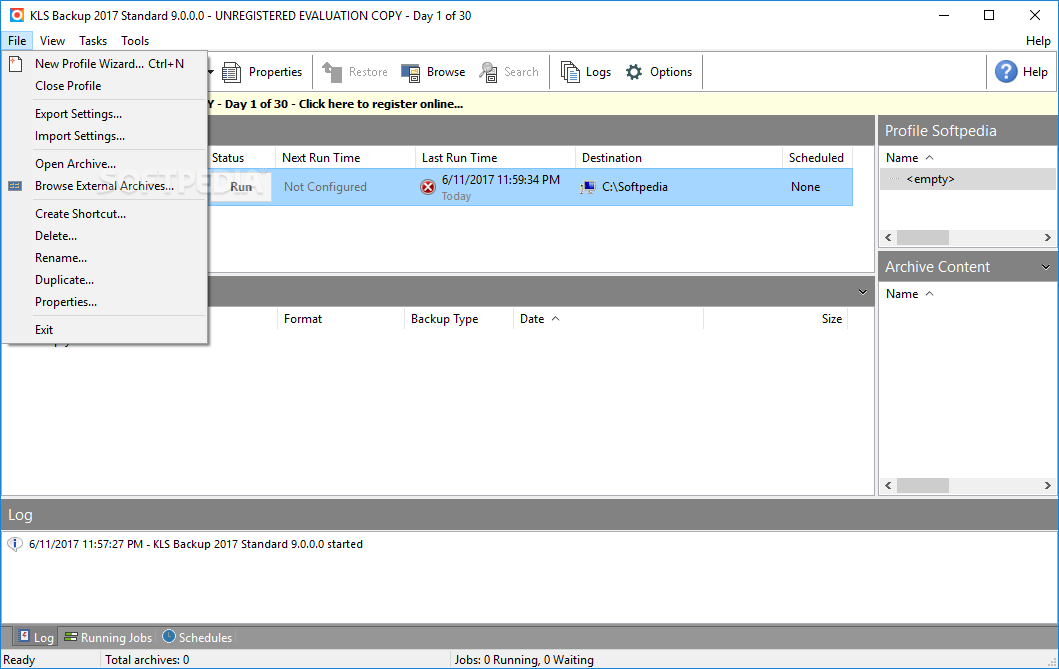The image size is (1059, 669).
Task: Select Exit from File menu
Action: coord(105,329)
